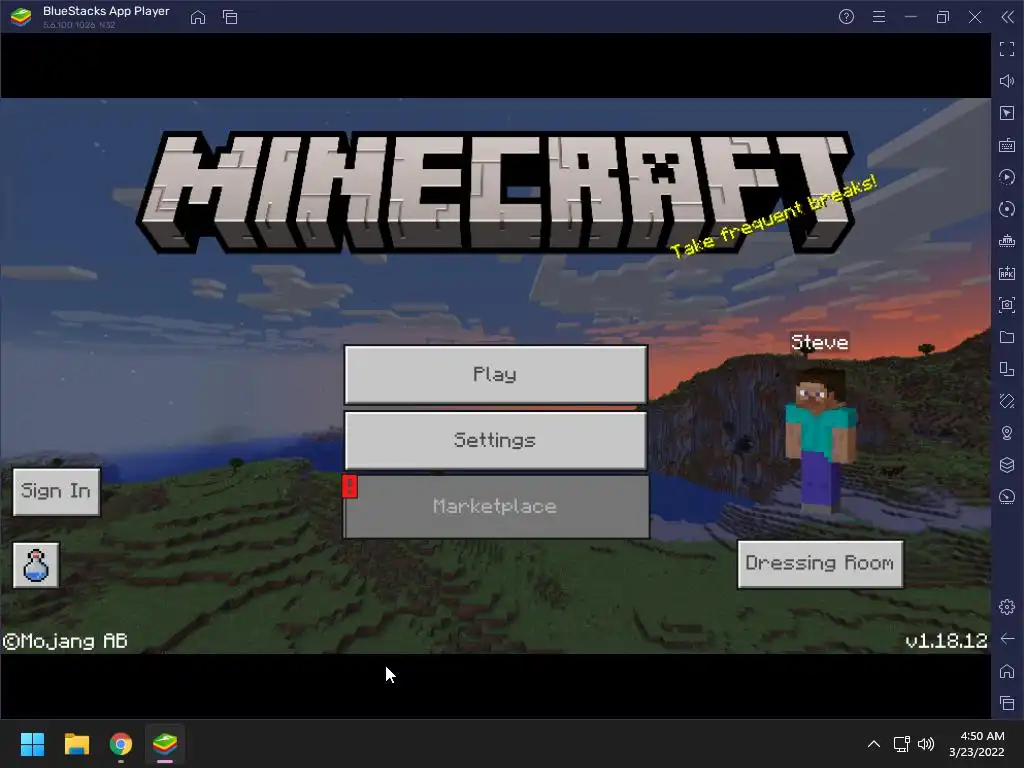Open the recent apps icon in sidebar
This screenshot has width=1024, height=768.
1007,703
